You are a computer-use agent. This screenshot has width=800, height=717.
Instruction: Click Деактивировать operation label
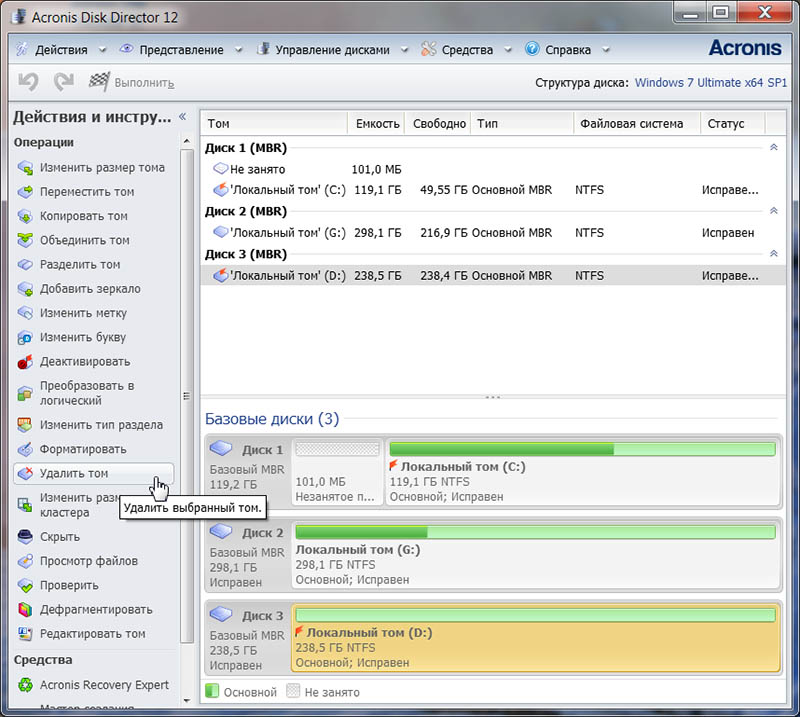pyautogui.click(x=85, y=362)
